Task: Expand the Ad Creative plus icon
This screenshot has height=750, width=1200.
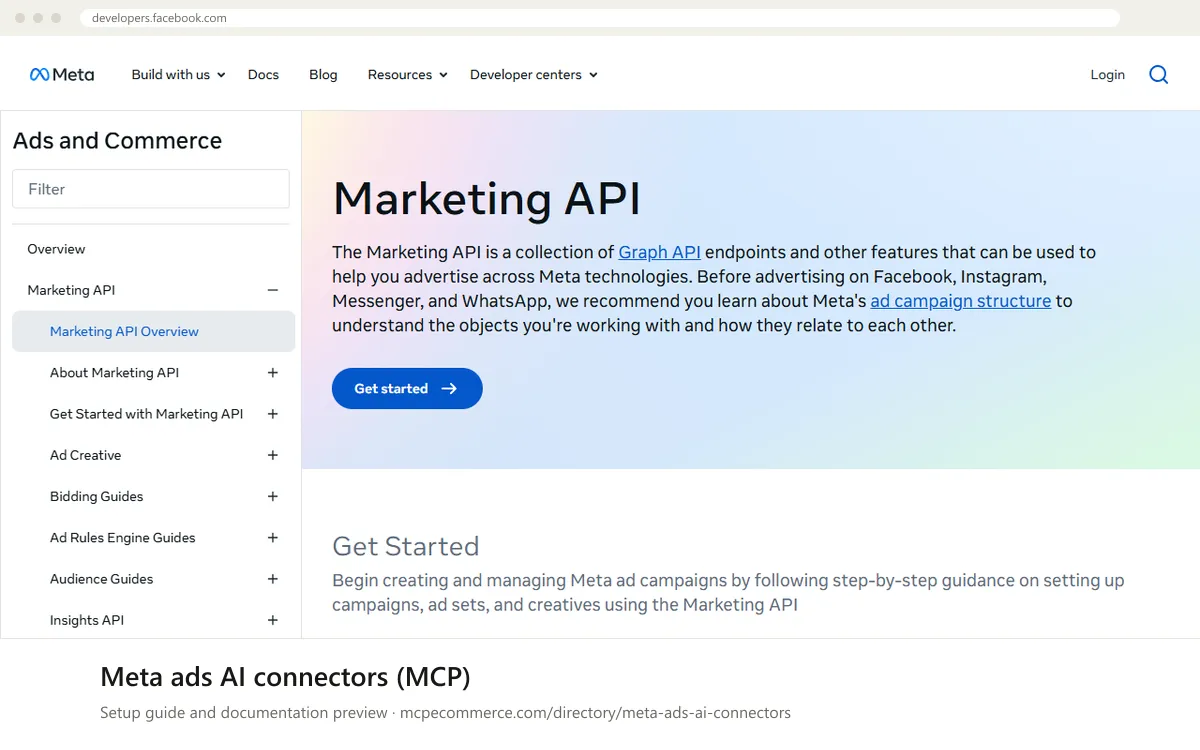Action: coord(272,455)
